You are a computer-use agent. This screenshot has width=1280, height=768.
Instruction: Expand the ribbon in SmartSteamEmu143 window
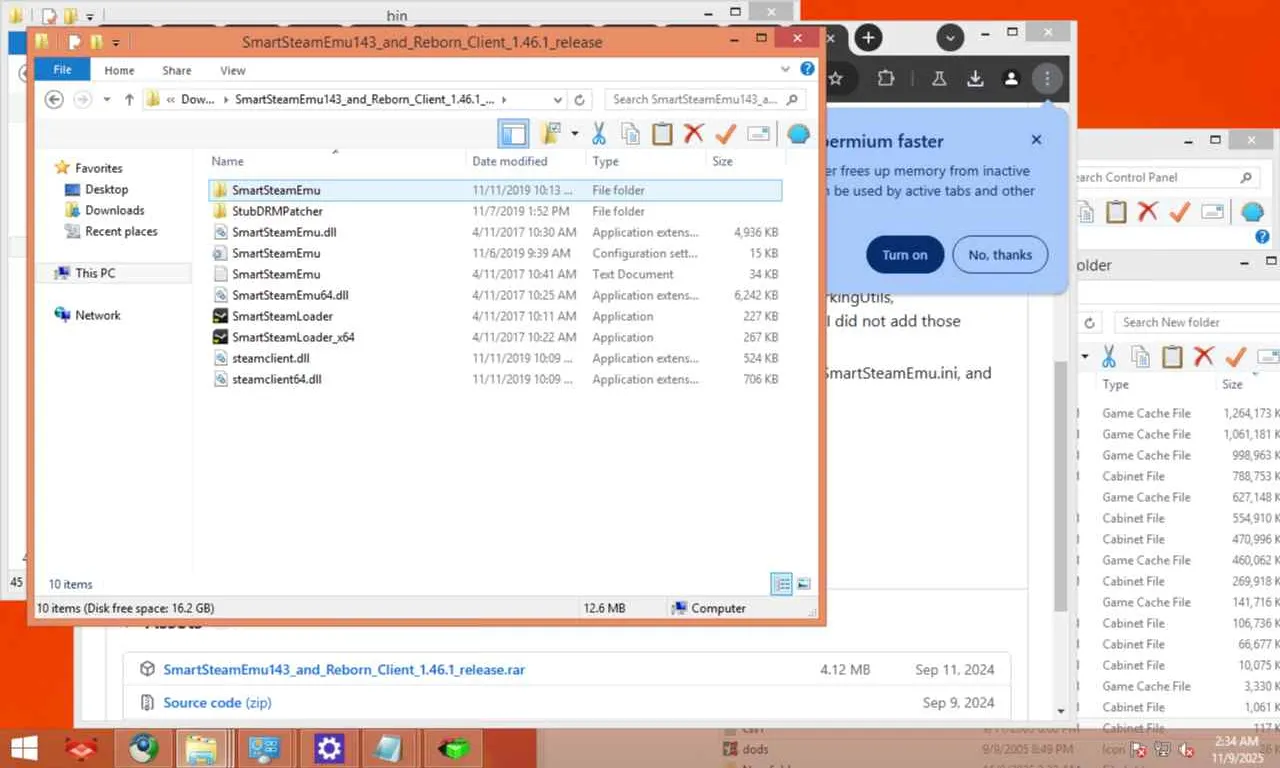(x=786, y=69)
